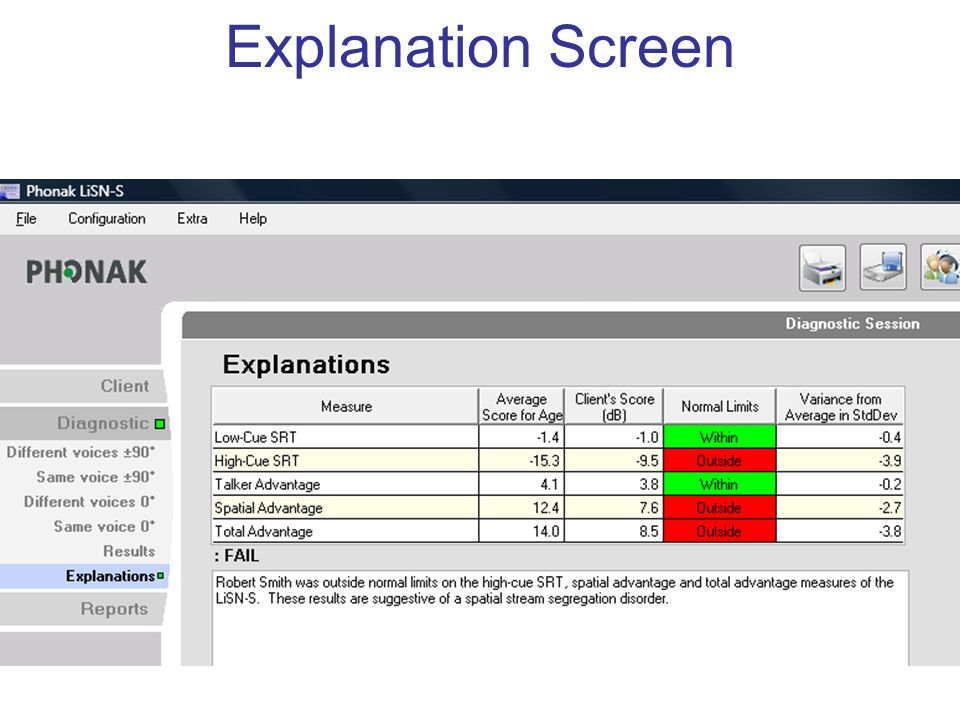
Task: Open the Configuration menu
Action: coord(107,219)
